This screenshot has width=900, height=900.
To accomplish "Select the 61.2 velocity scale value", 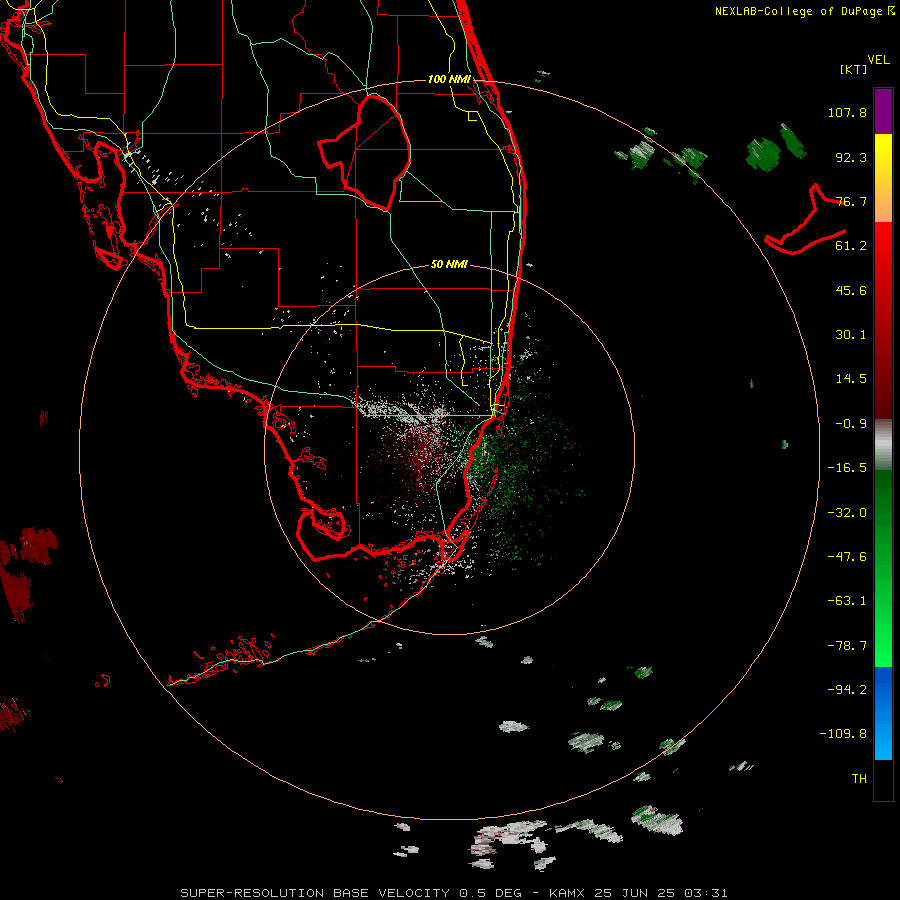I will coord(851,246).
